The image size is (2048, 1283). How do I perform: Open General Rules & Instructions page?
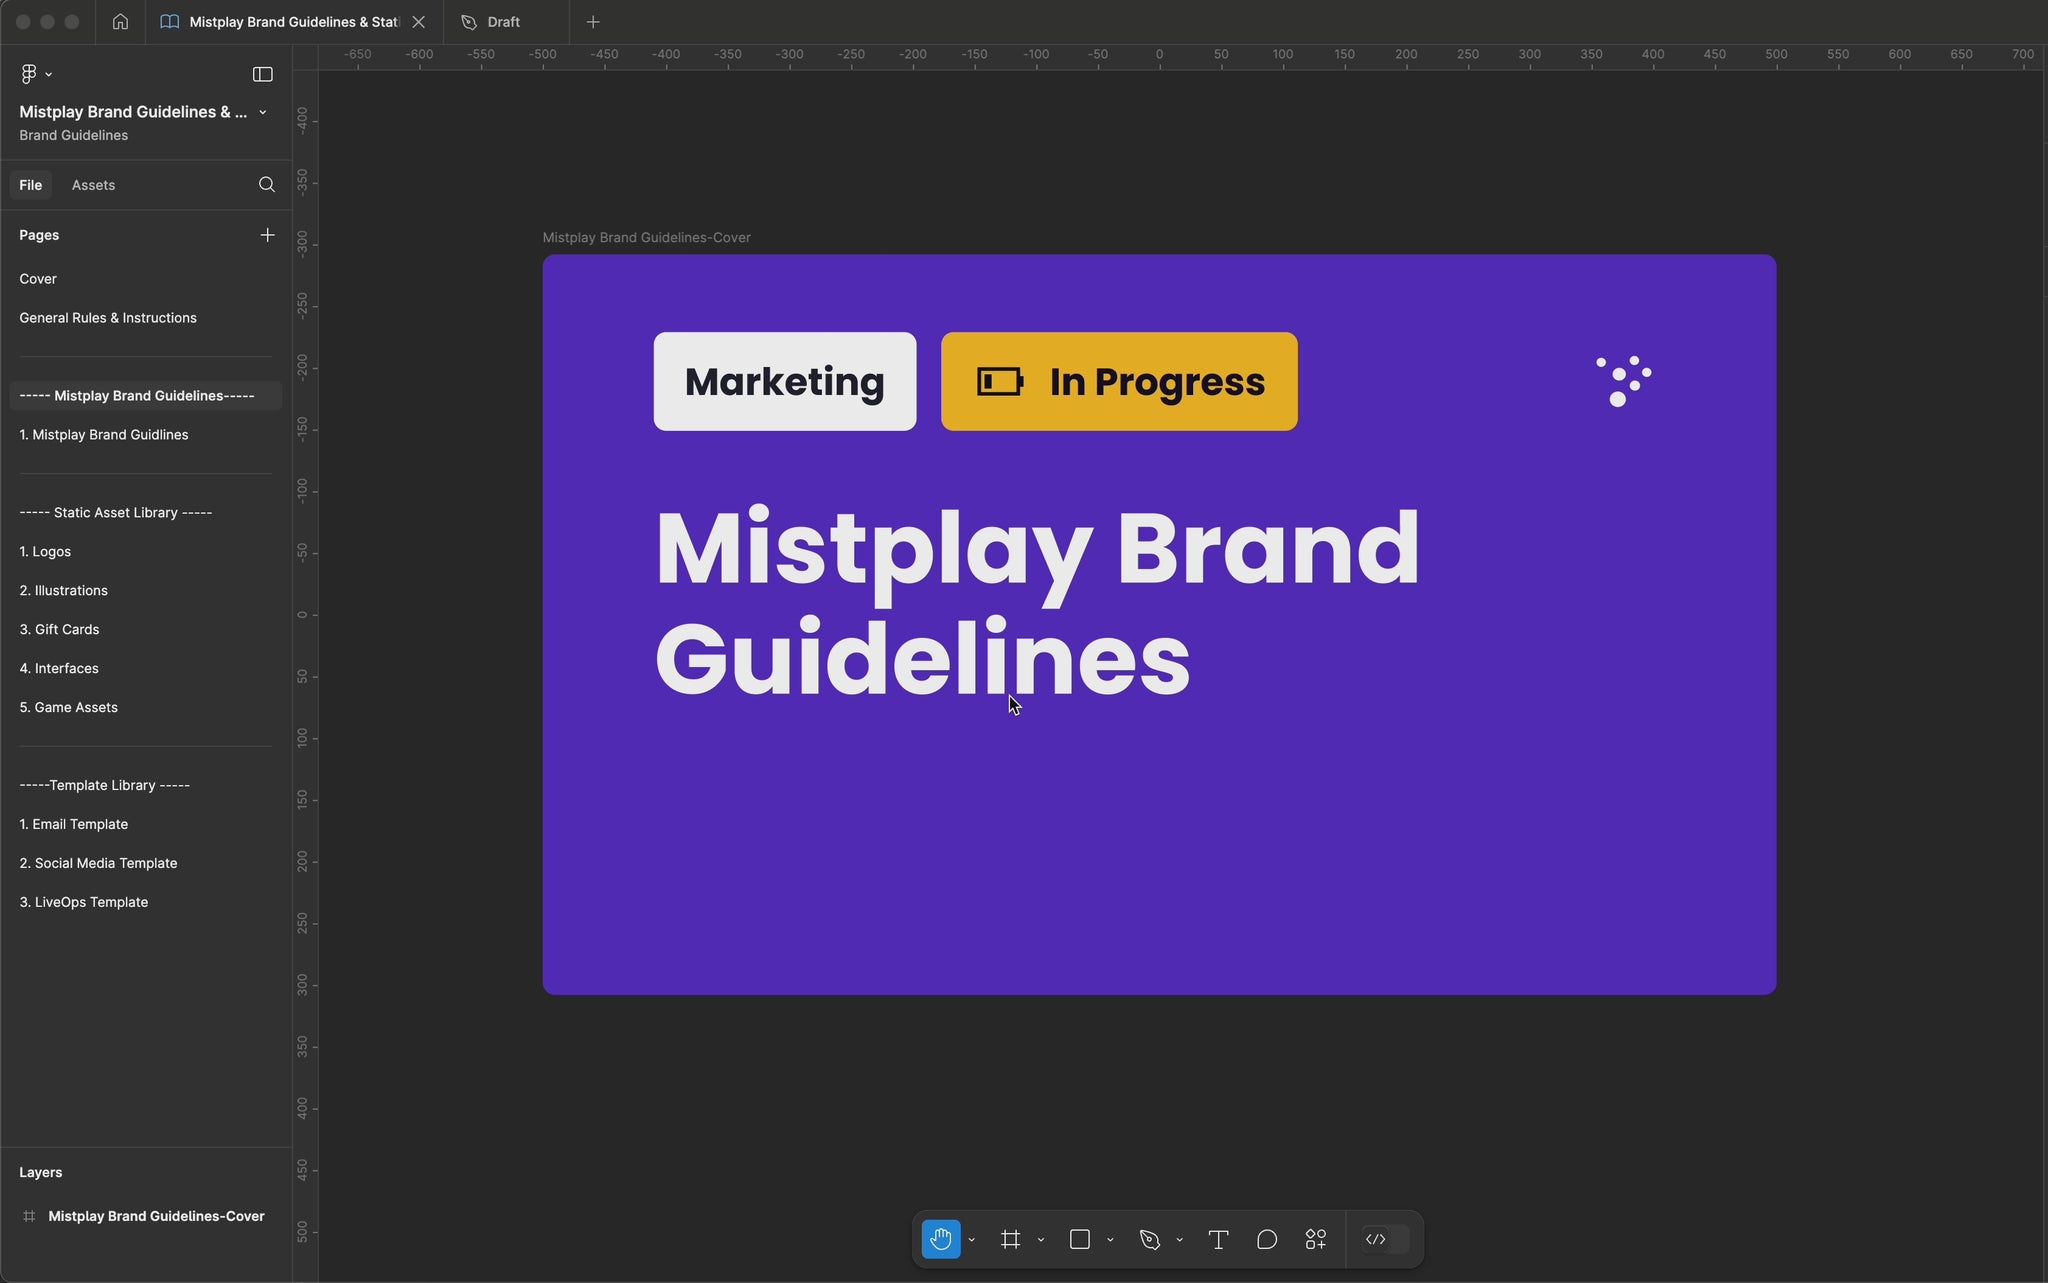click(x=146, y=318)
